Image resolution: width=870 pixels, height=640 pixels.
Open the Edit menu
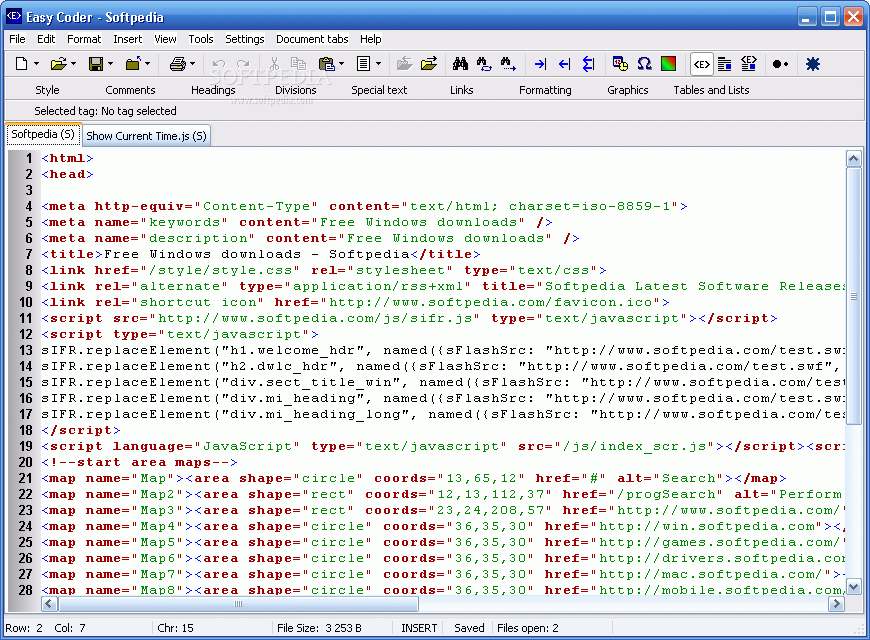pyautogui.click(x=46, y=39)
